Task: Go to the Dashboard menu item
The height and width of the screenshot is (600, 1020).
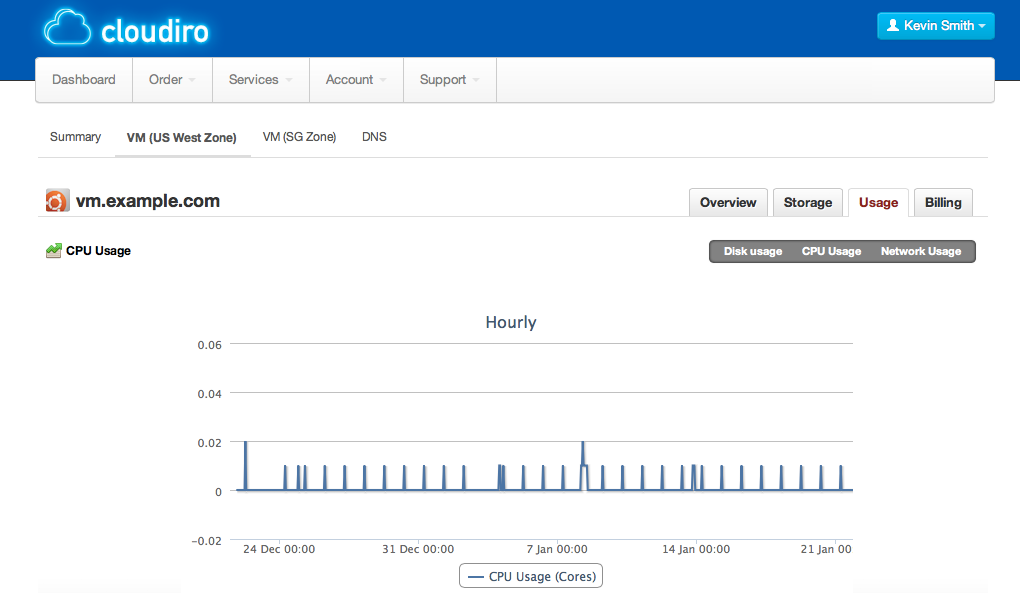Action: click(84, 79)
